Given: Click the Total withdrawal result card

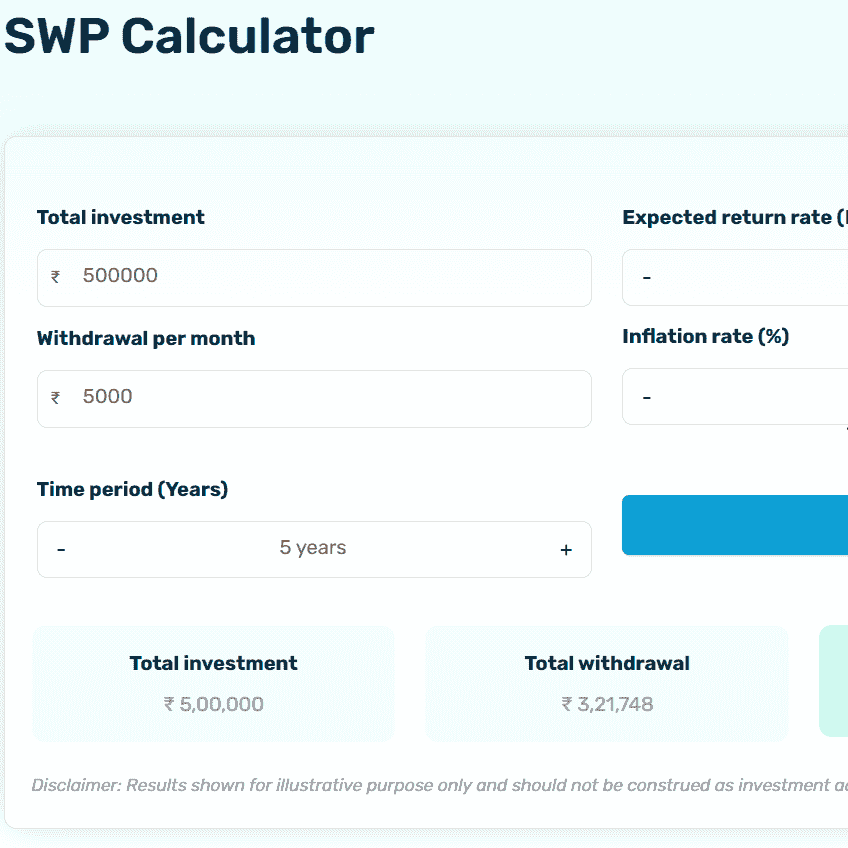Looking at the screenshot, I should [607, 683].
